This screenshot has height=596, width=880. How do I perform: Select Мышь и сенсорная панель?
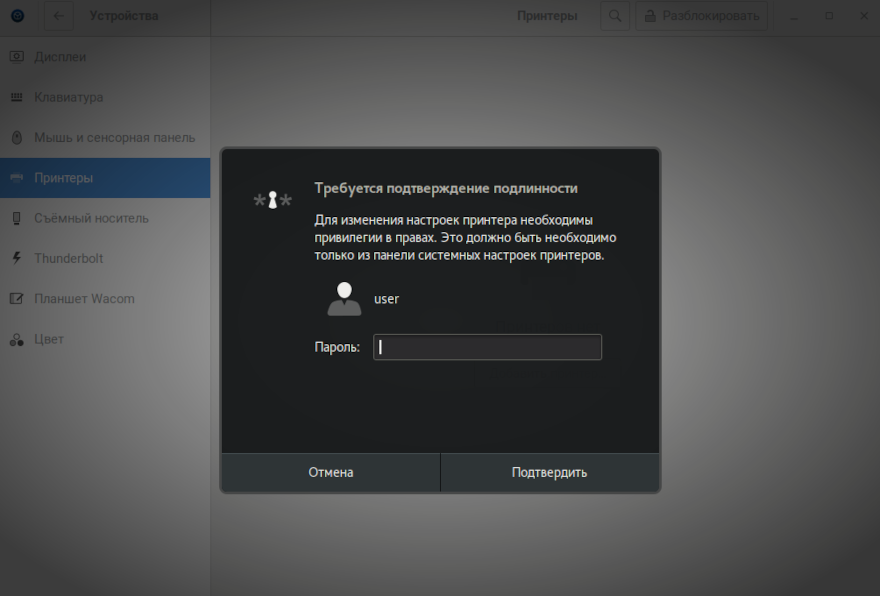114,137
